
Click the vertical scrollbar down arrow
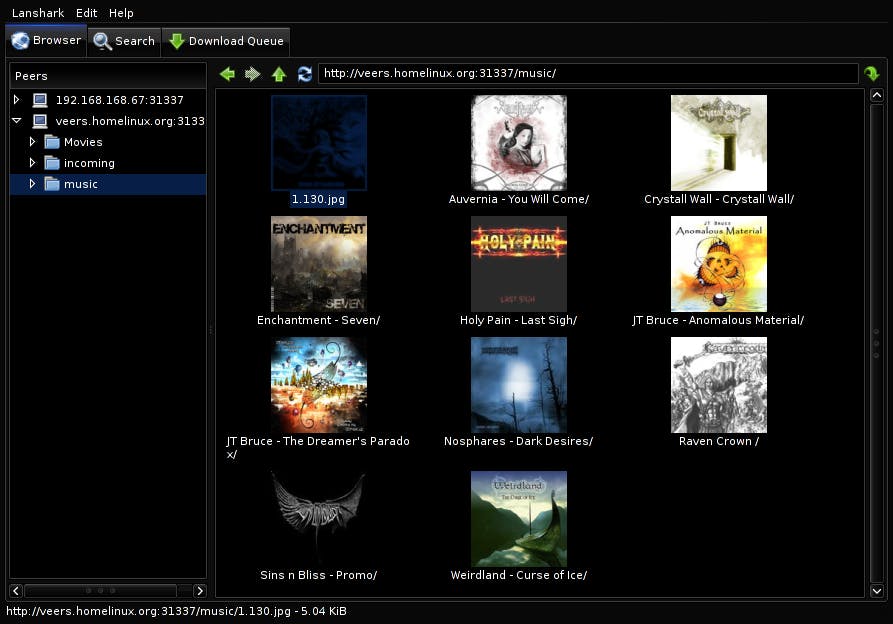click(x=877, y=591)
